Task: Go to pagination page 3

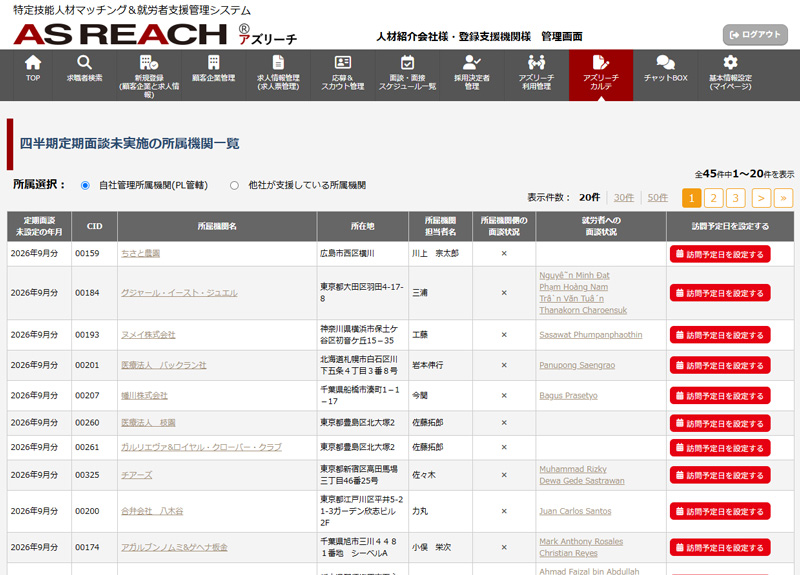Action: [735, 198]
